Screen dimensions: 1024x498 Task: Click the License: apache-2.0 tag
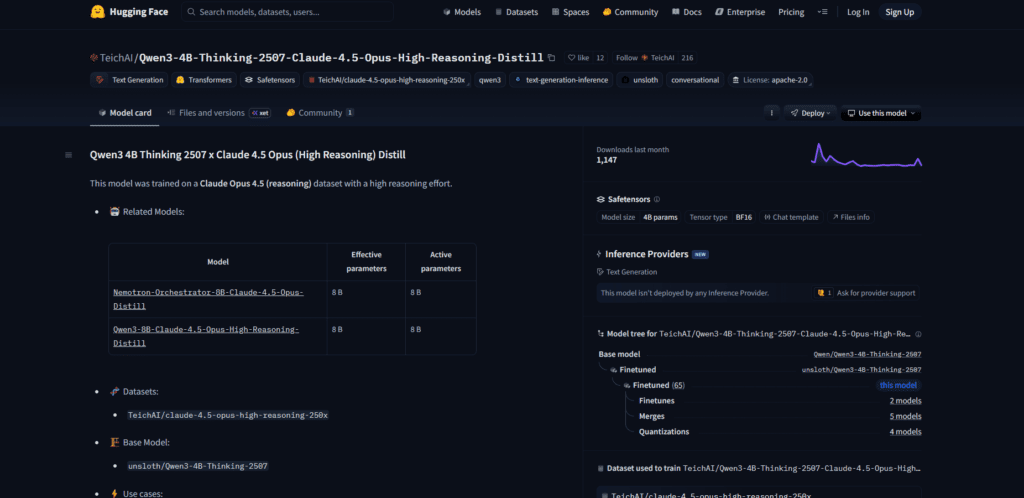[770, 80]
